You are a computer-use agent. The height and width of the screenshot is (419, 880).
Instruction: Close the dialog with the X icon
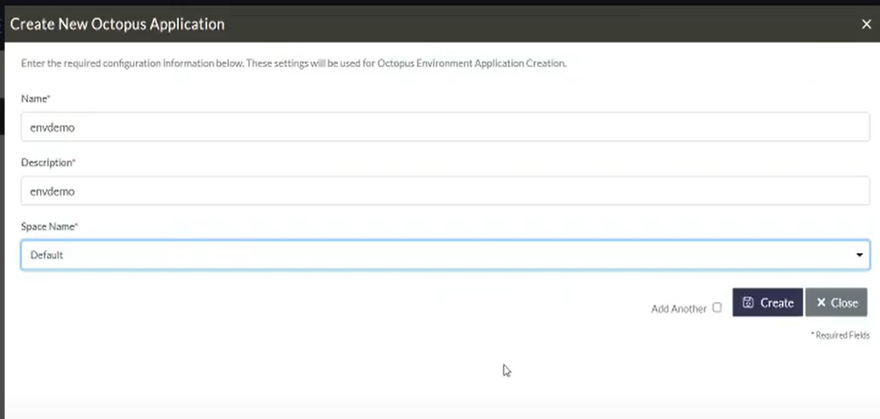(866, 24)
